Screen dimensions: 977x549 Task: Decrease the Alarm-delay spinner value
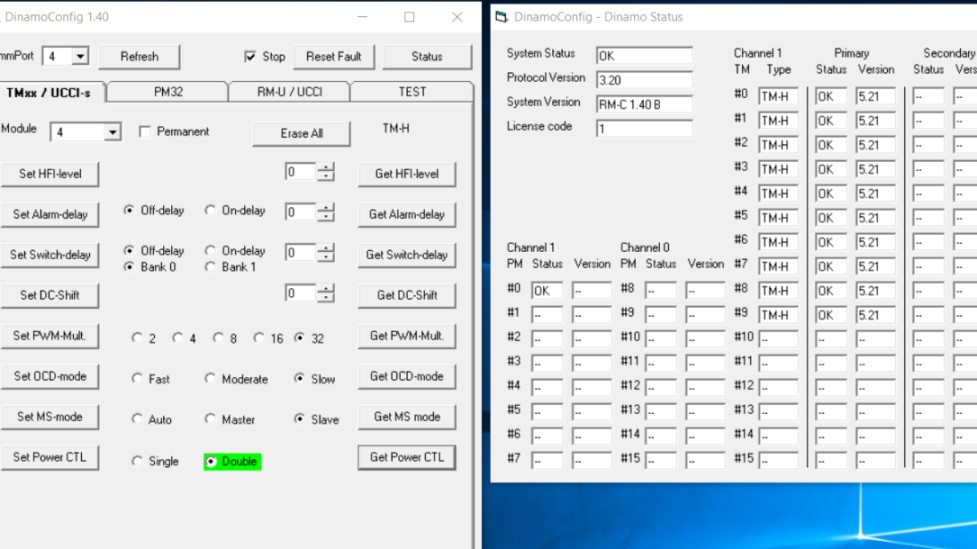(x=326, y=217)
